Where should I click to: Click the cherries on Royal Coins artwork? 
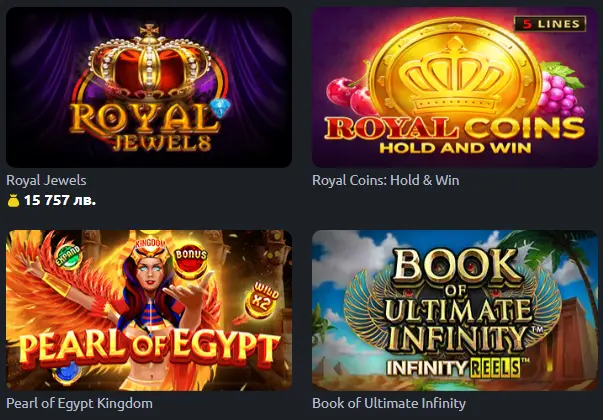(x=348, y=96)
